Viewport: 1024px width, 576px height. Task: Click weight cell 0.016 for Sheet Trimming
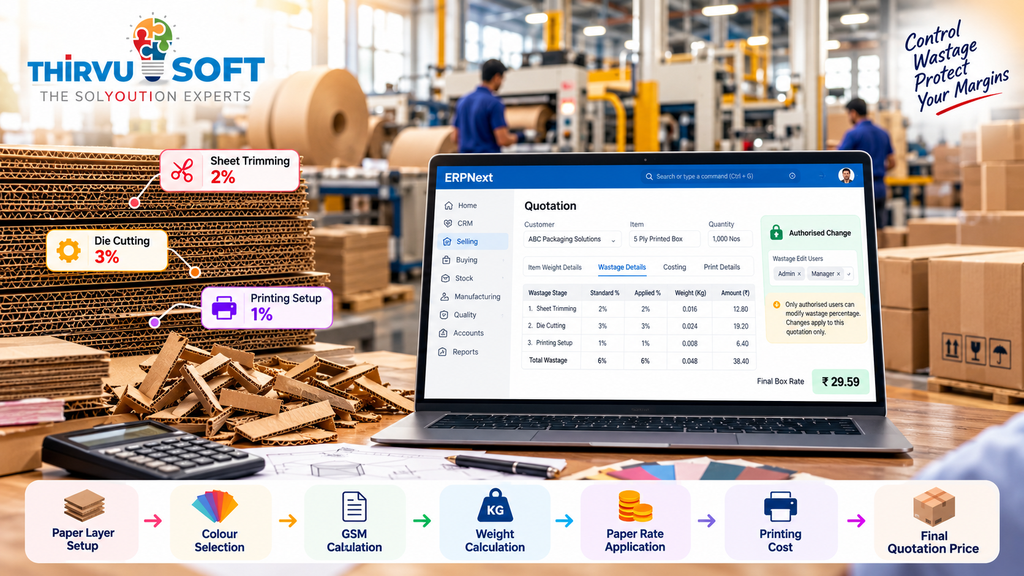(690, 310)
